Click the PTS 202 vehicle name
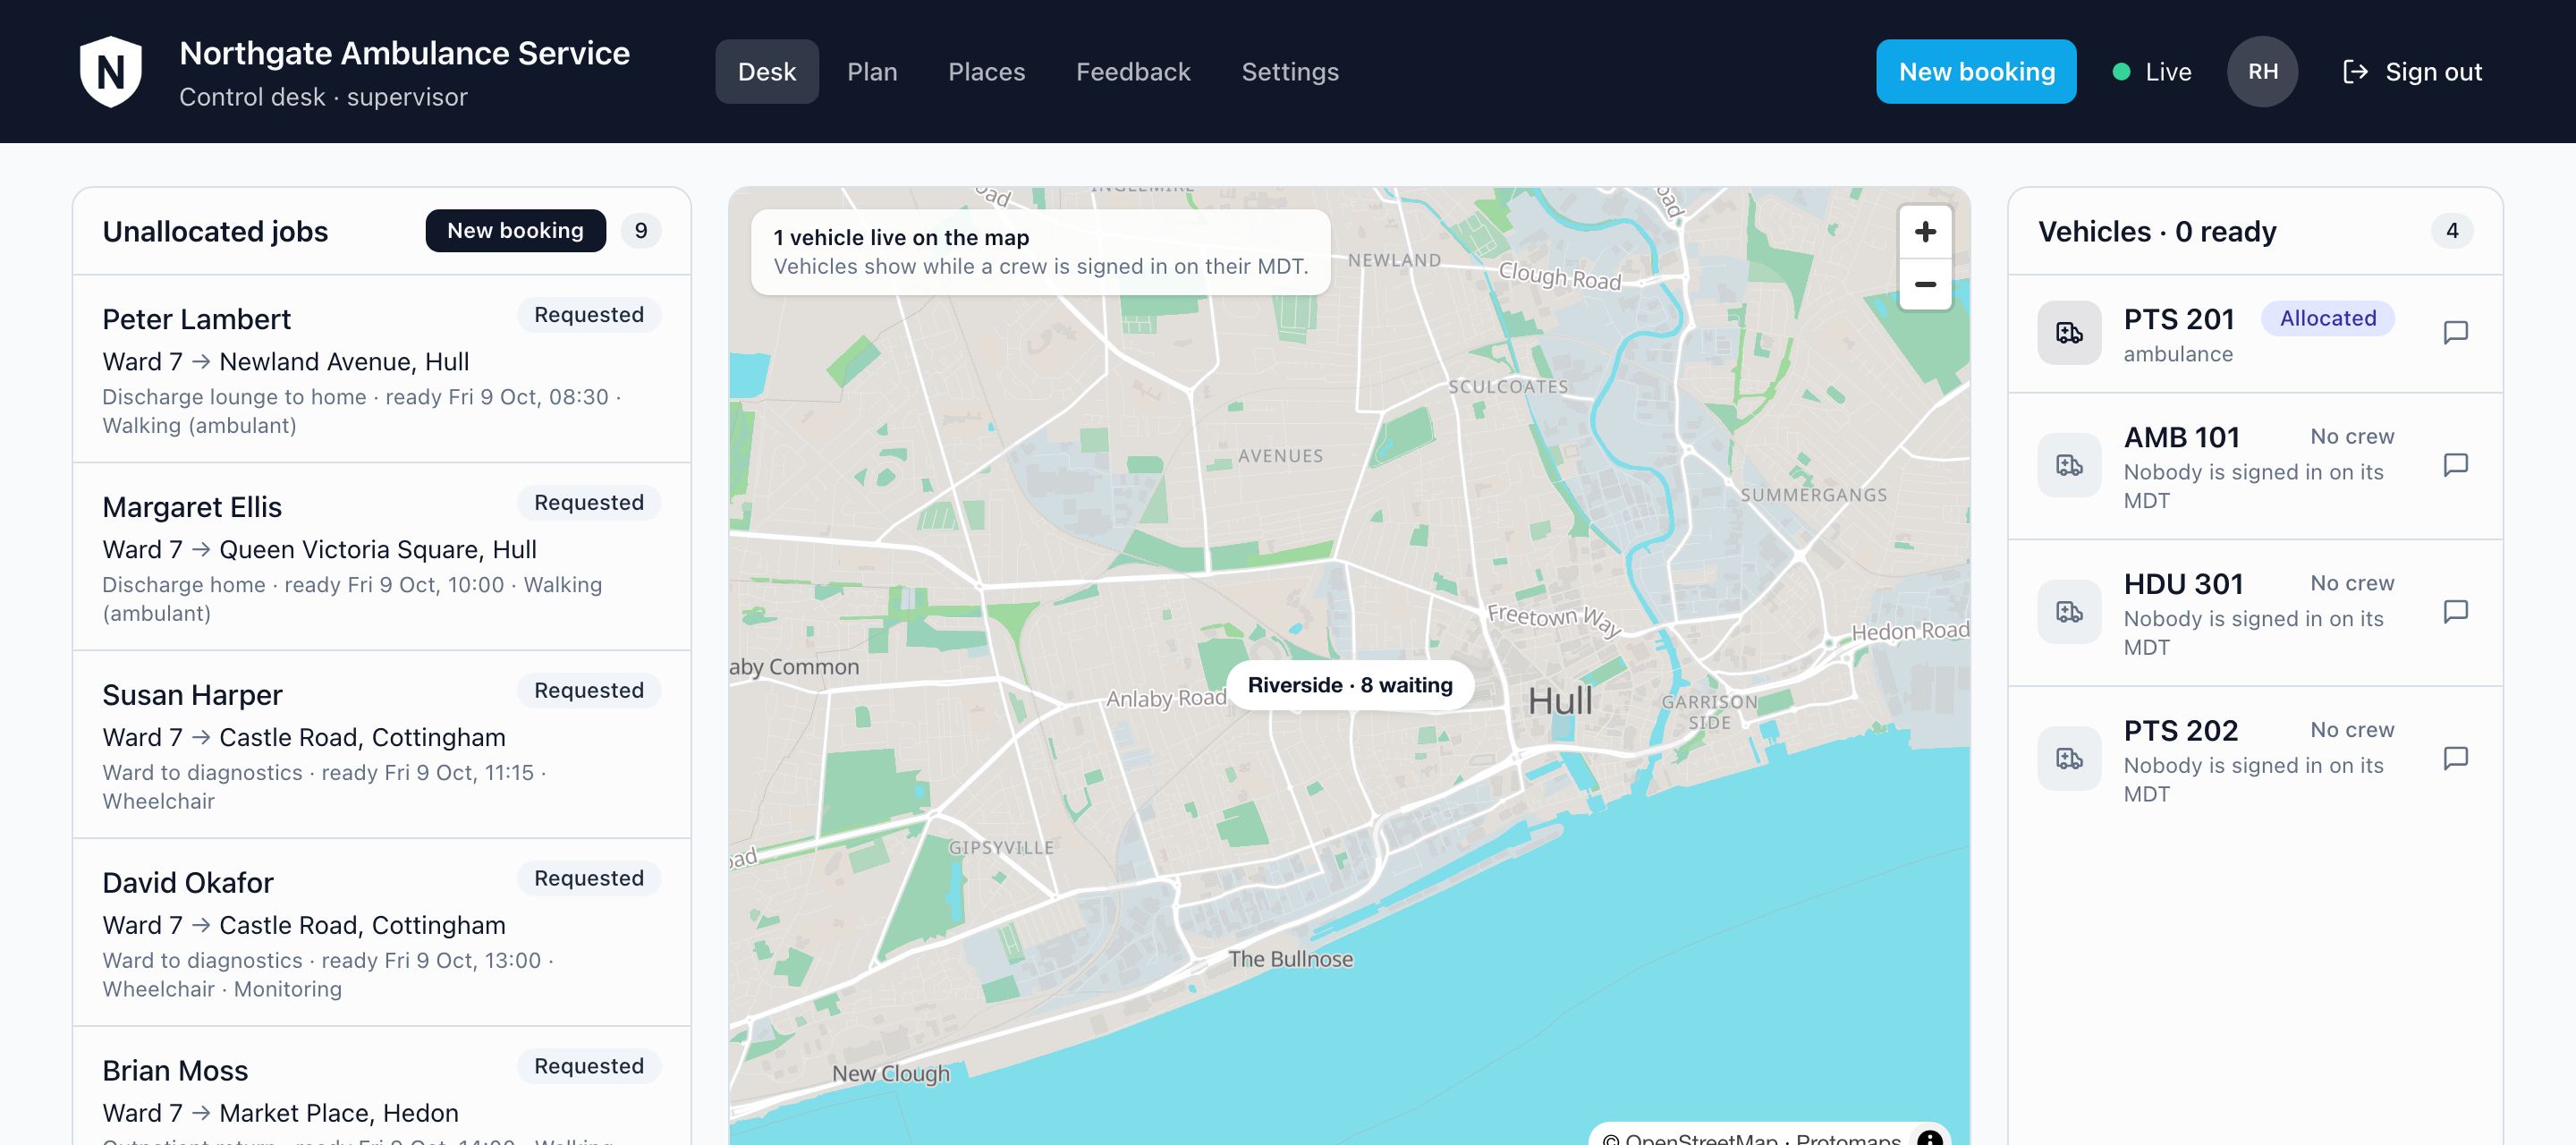 pyautogui.click(x=2180, y=731)
